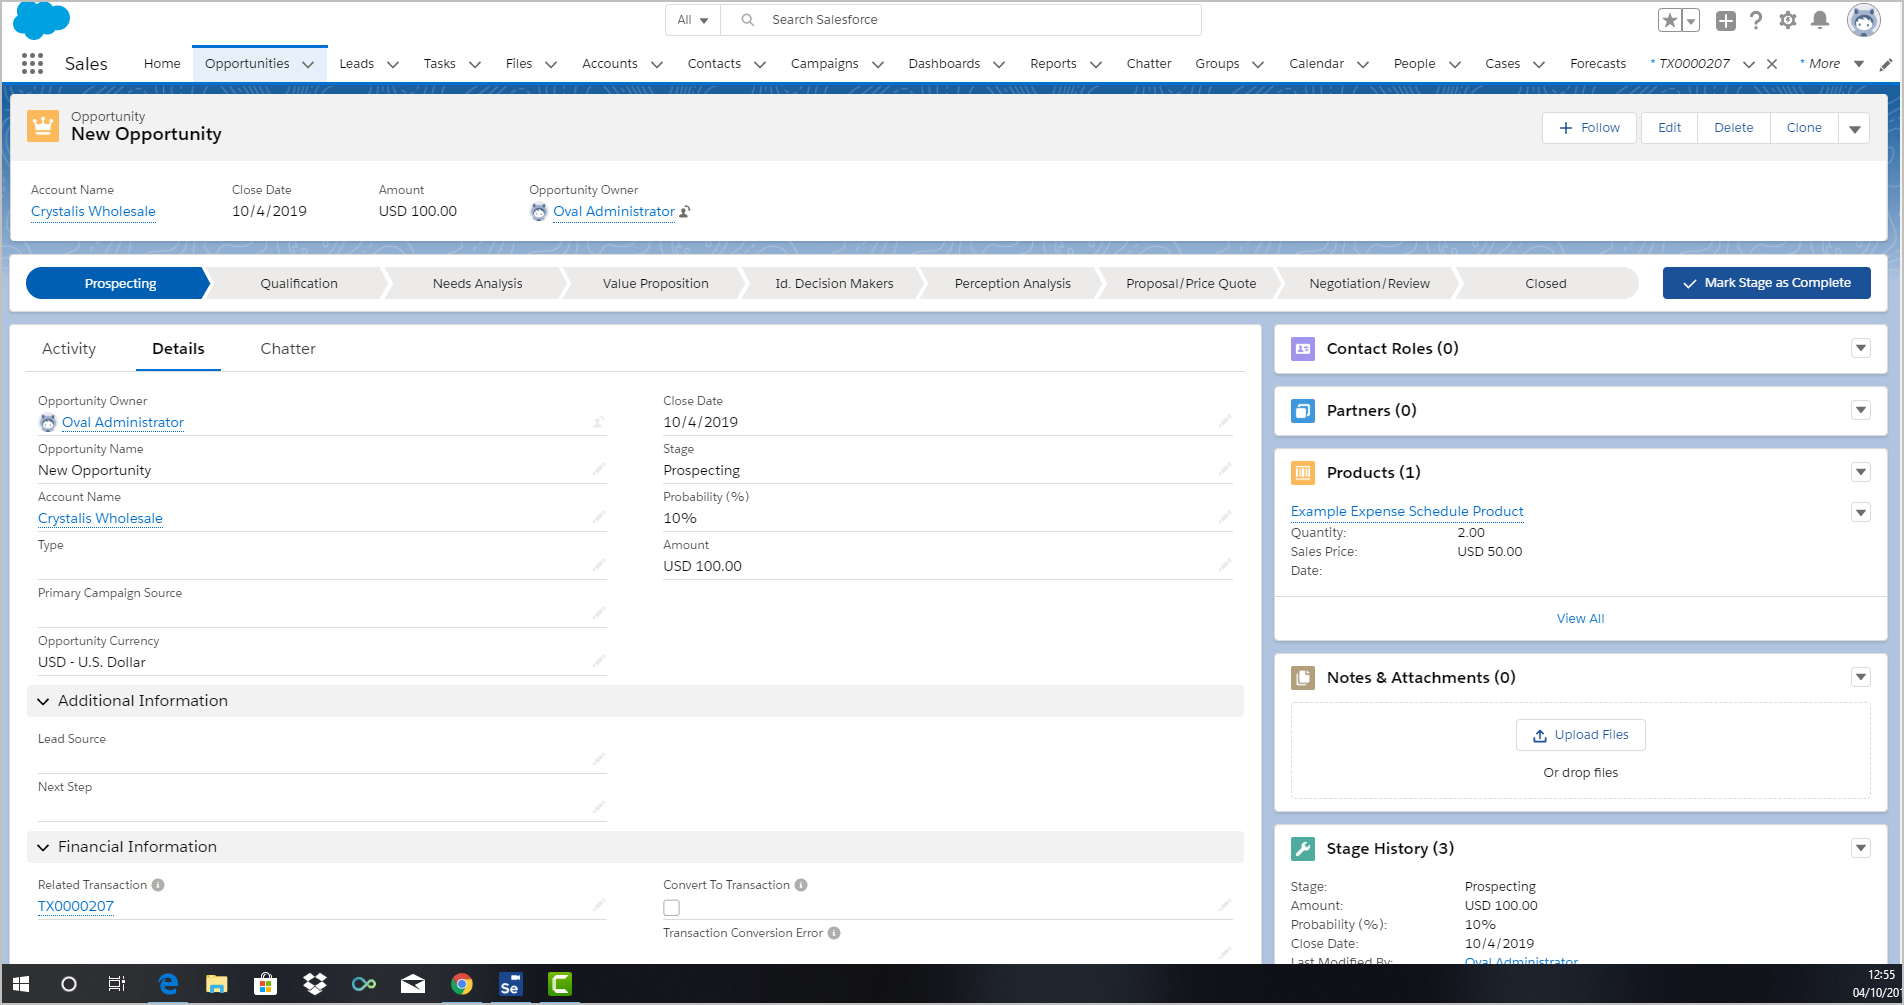The height and width of the screenshot is (1005, 1904).
Task: Click the Clone button
Action: (x=1804, y=128)
